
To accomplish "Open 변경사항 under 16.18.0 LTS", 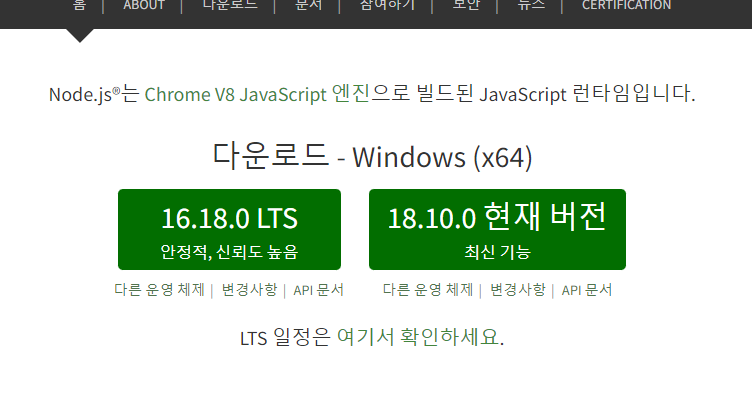I will pos(249,290).
